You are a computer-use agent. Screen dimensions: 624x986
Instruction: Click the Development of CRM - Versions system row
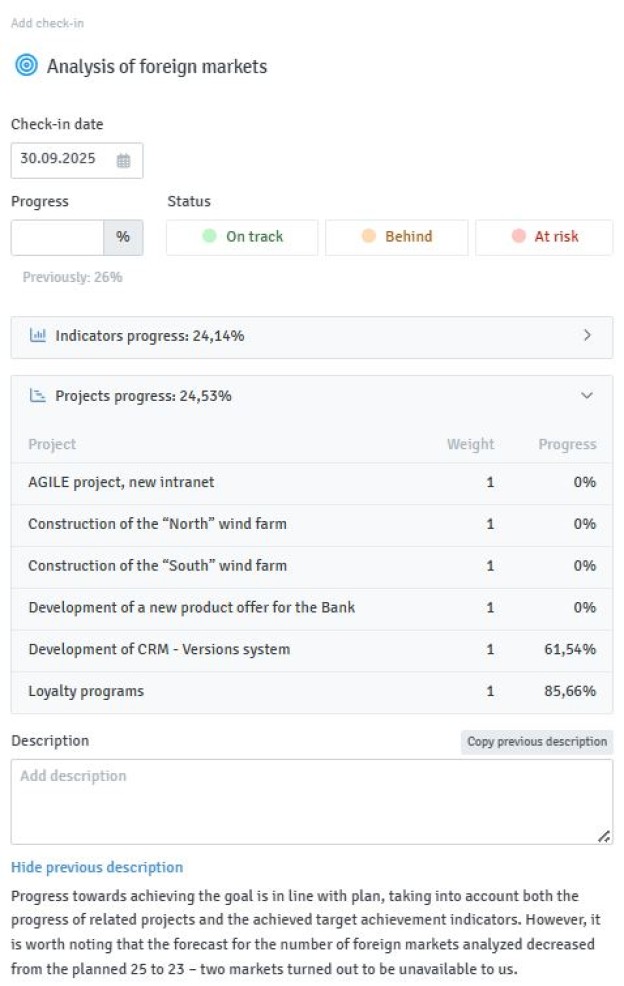click(x=311, y=649)
